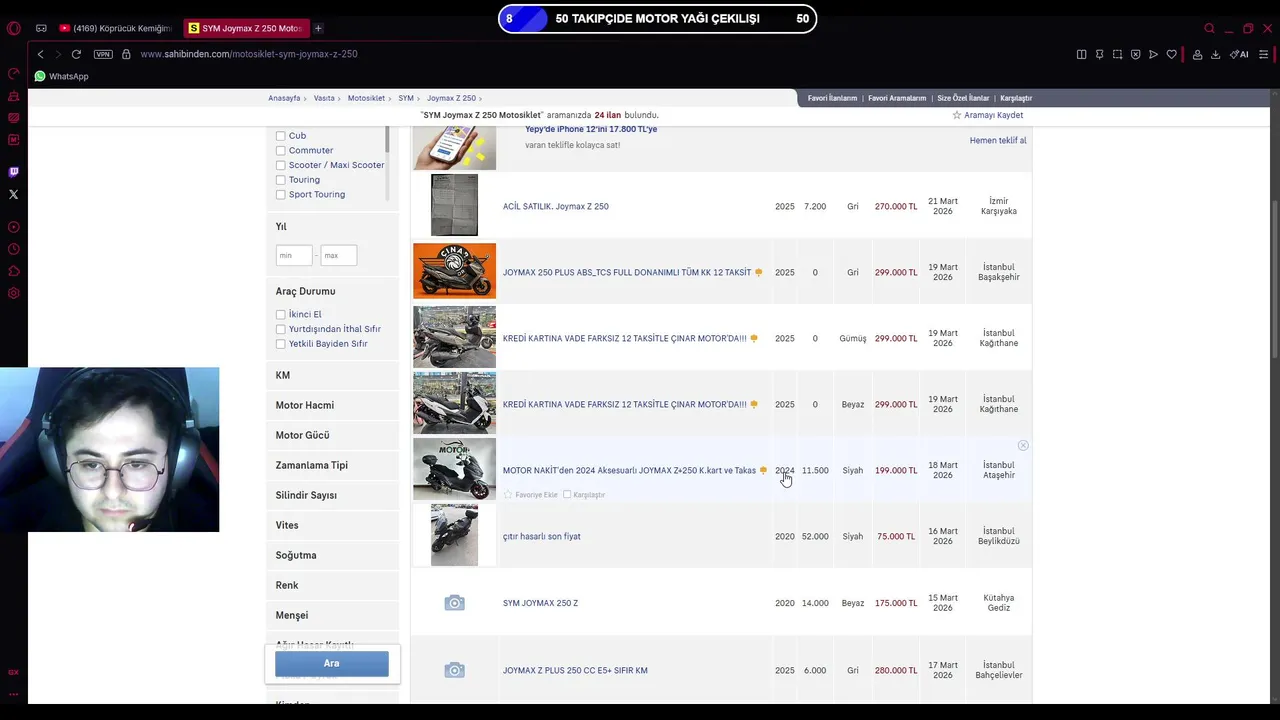Expand the Vites filter section

tap(332, 525)
